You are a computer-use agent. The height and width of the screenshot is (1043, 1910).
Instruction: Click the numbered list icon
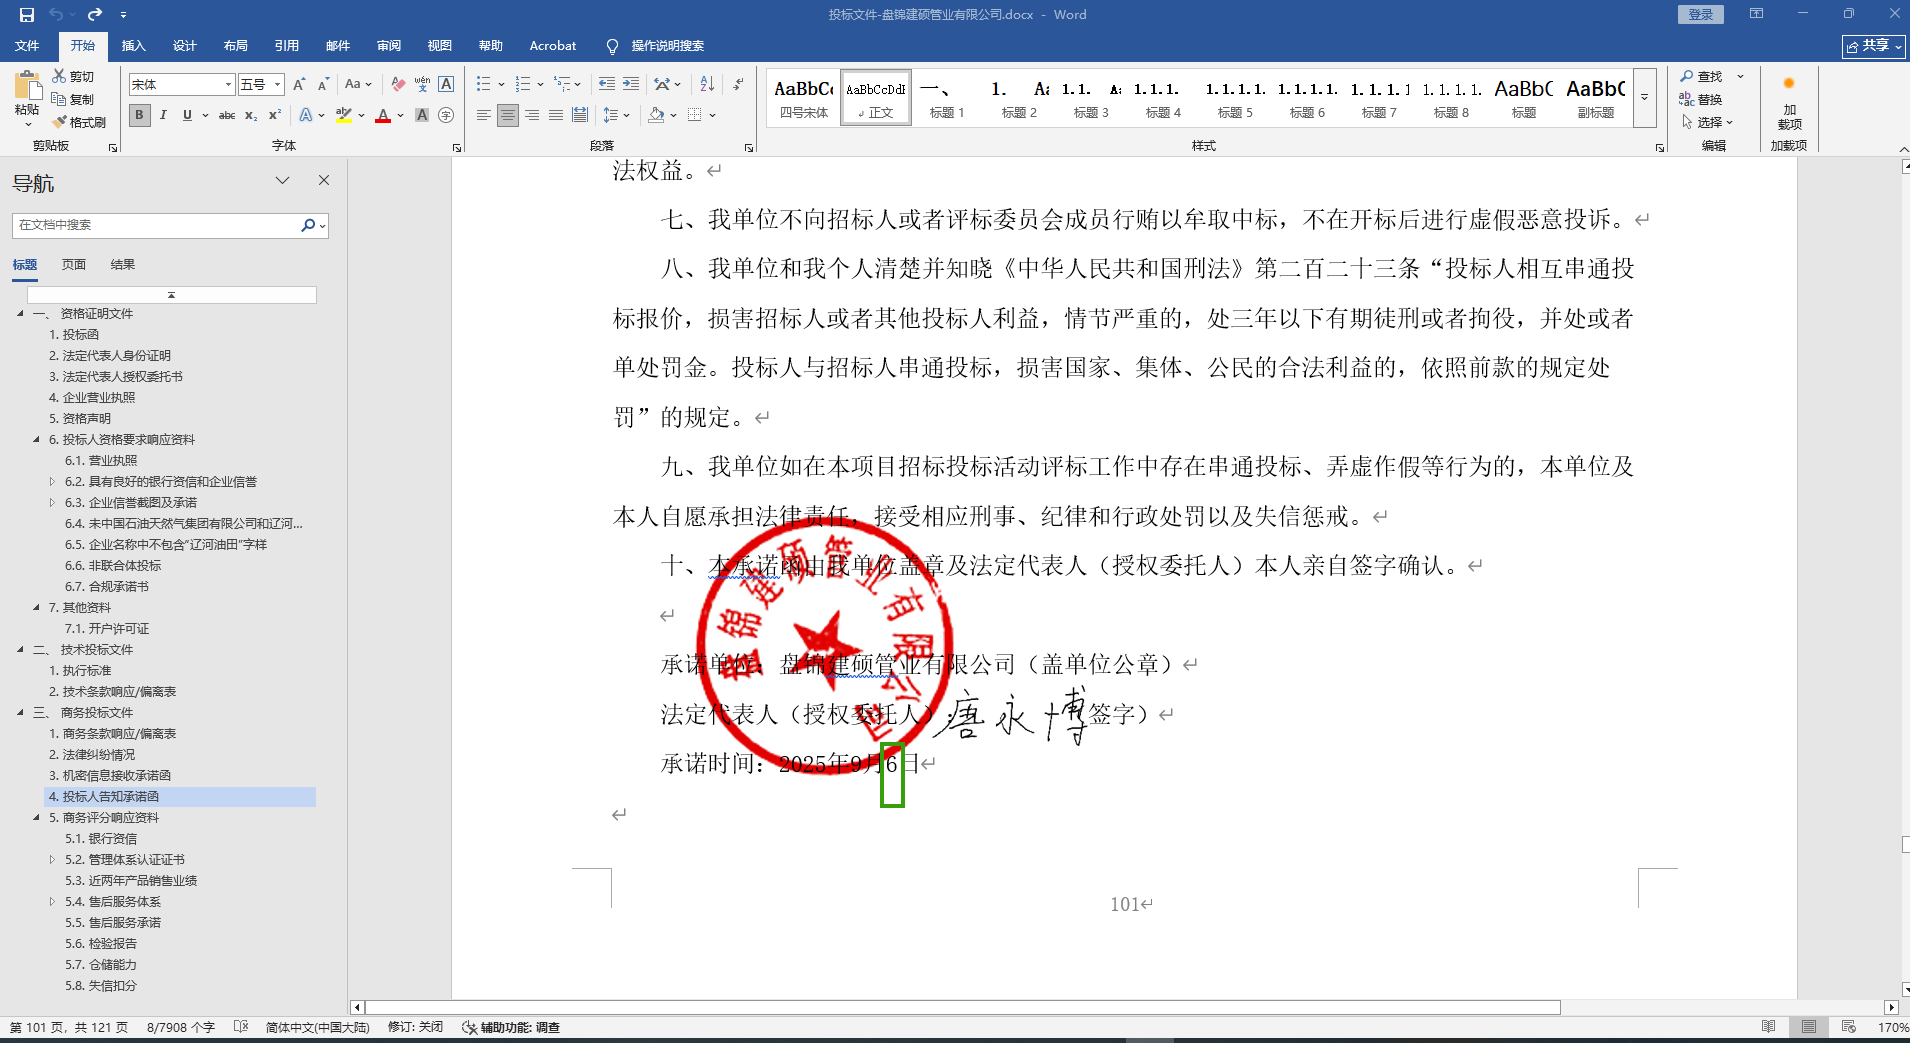pyautogui.click(x=523, y=85)
